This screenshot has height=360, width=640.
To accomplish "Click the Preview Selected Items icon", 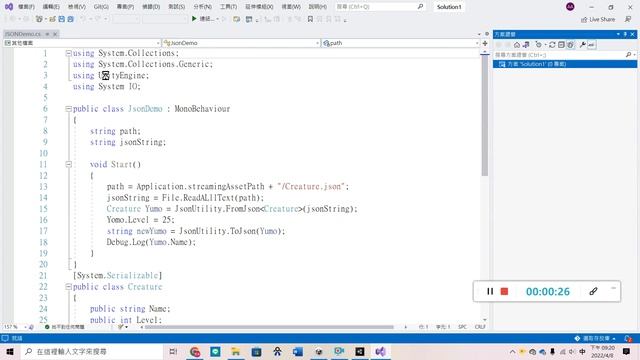I will point(591,44).
